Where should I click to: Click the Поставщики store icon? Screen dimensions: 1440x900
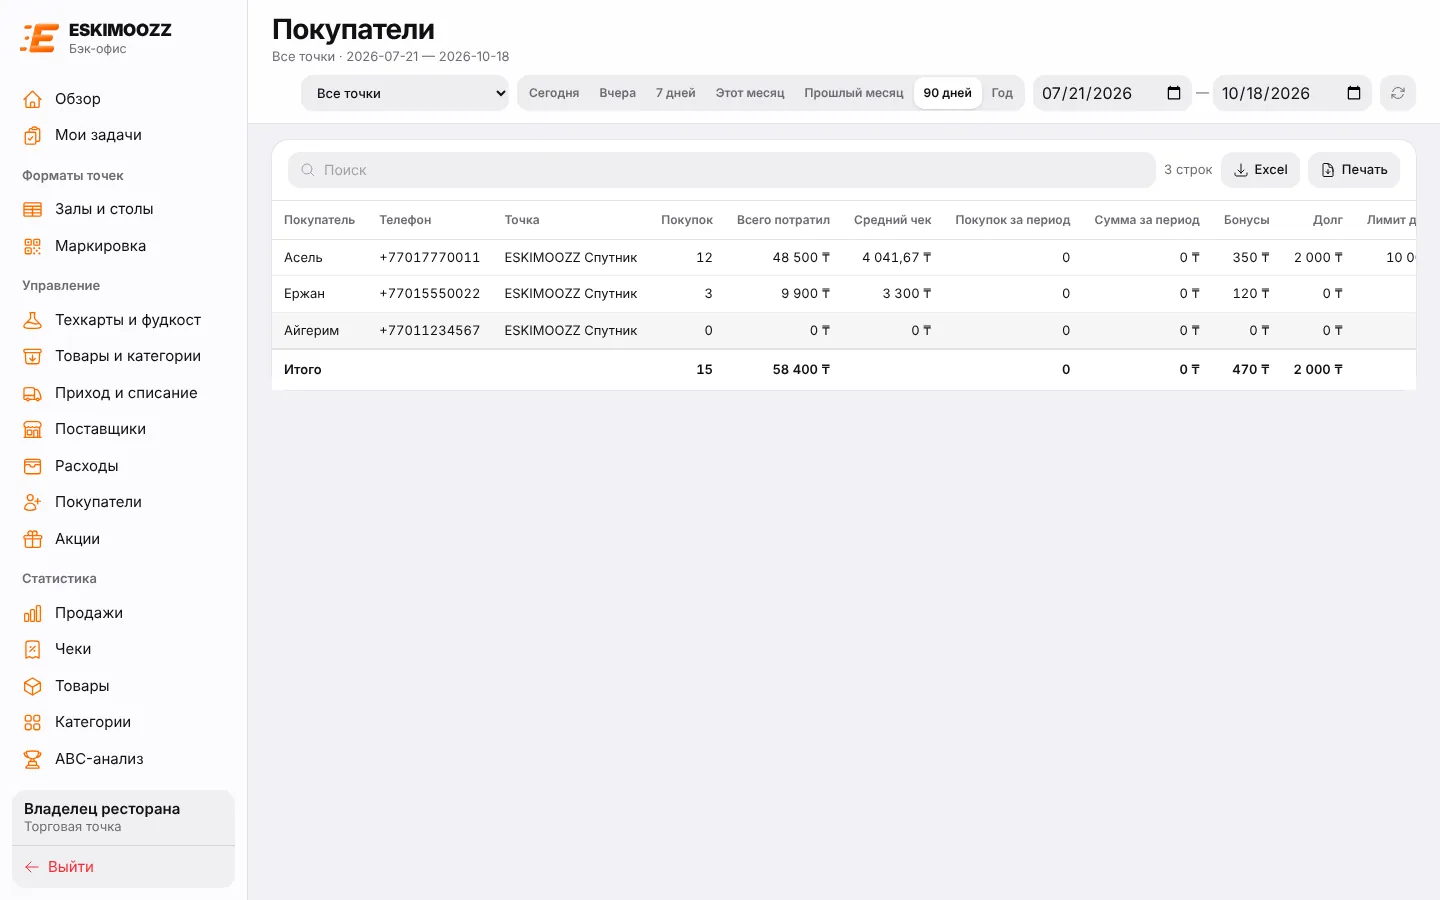pos(33,429)
